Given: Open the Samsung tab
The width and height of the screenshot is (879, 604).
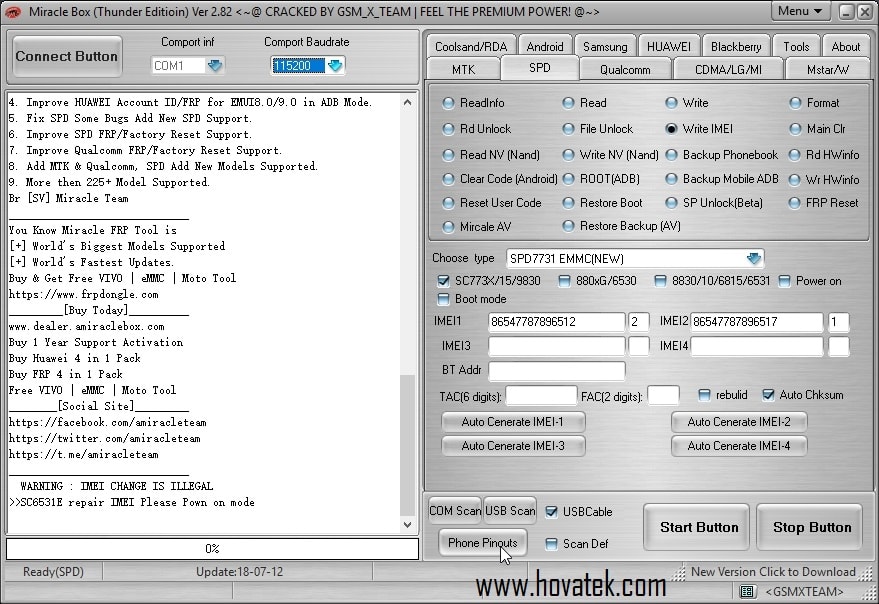Looking at the screenshot, I should click(x=605, y=47).
